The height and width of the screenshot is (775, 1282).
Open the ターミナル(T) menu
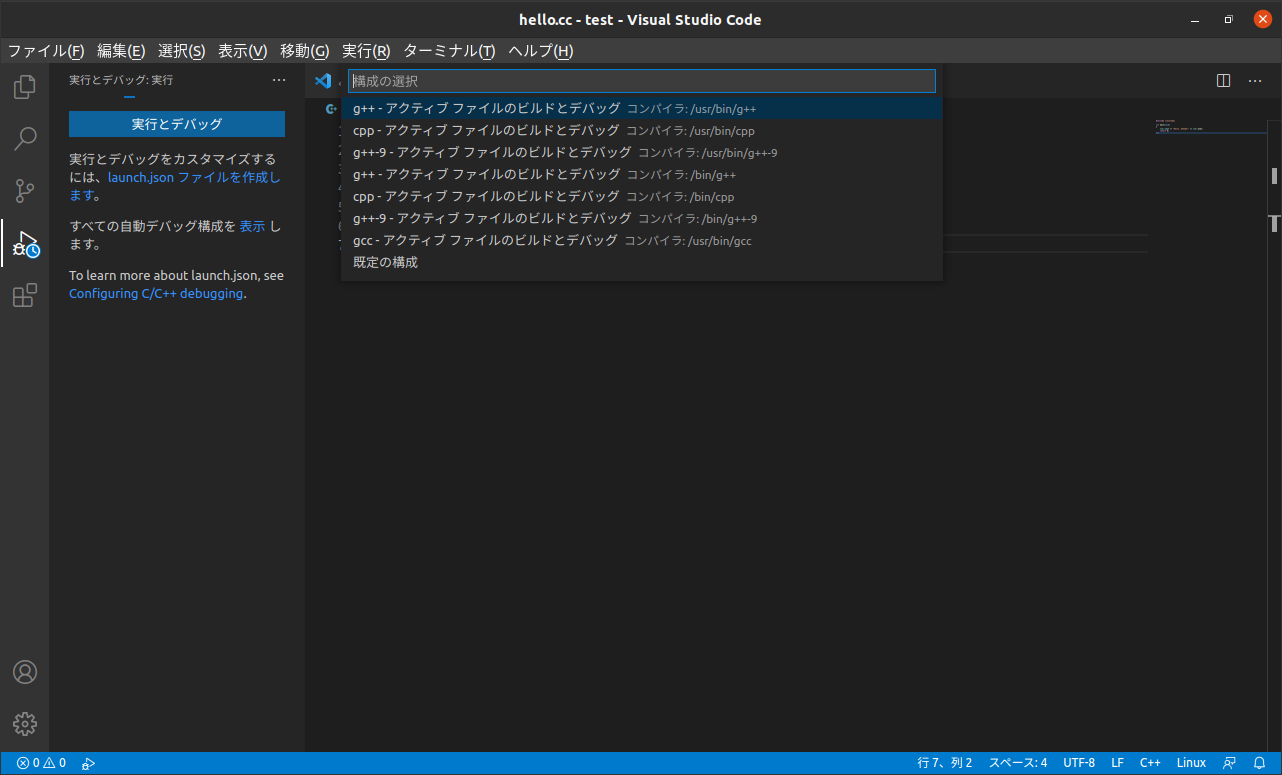(x=449, y=51)
